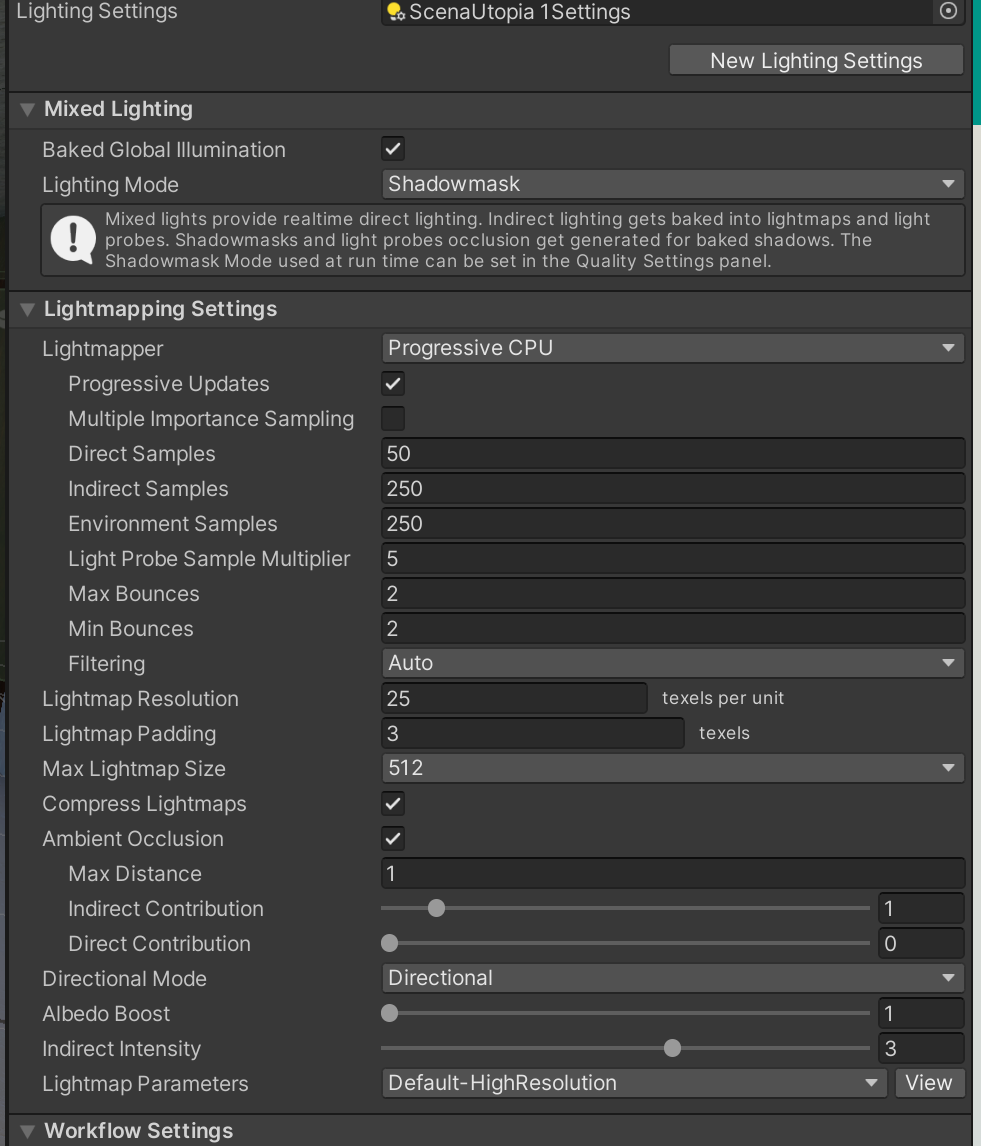
Task: Change the Filtering dropdown
Action: [x=672, y=663]
